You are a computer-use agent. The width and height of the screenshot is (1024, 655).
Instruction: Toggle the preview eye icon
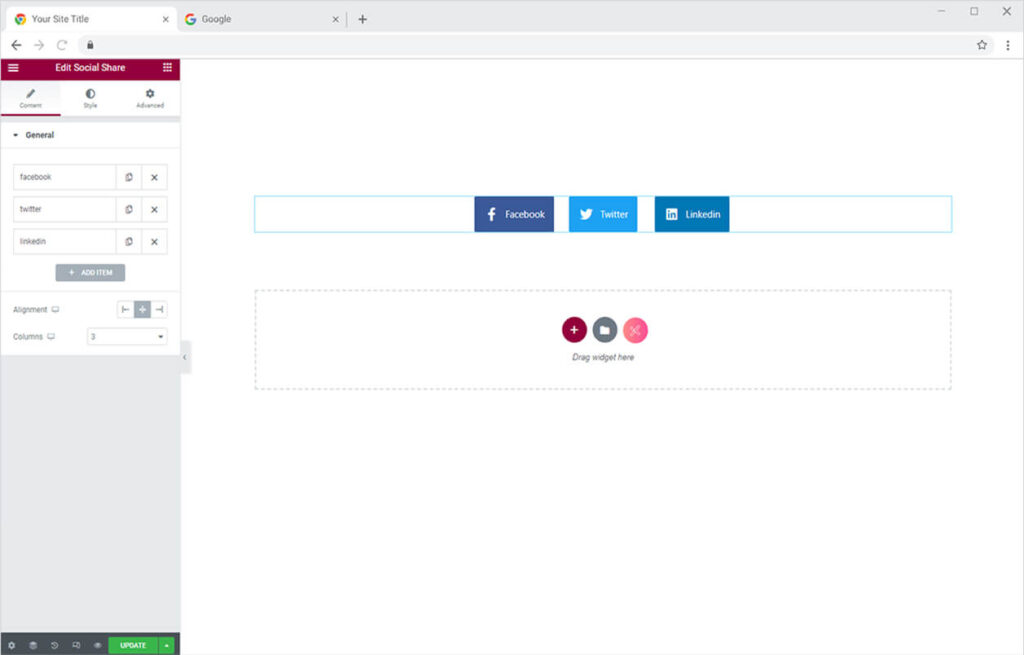tap(97, 645)
